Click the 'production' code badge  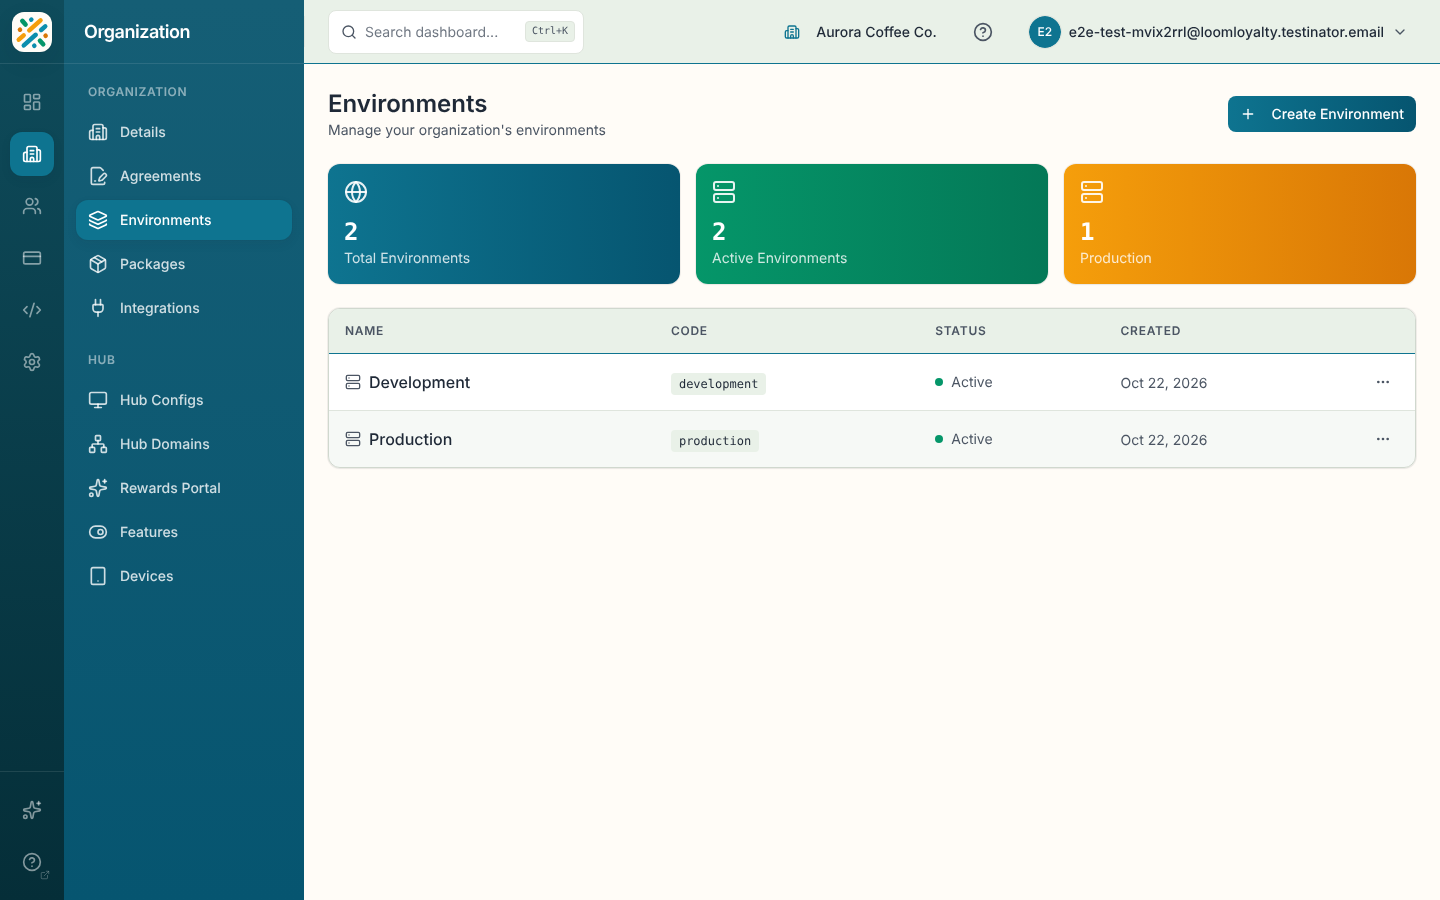coord(715,441)
